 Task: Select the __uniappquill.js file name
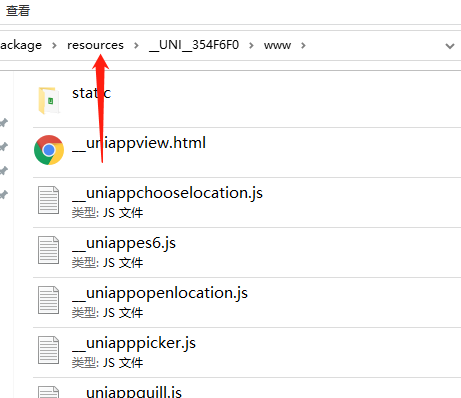pos(127,392)
